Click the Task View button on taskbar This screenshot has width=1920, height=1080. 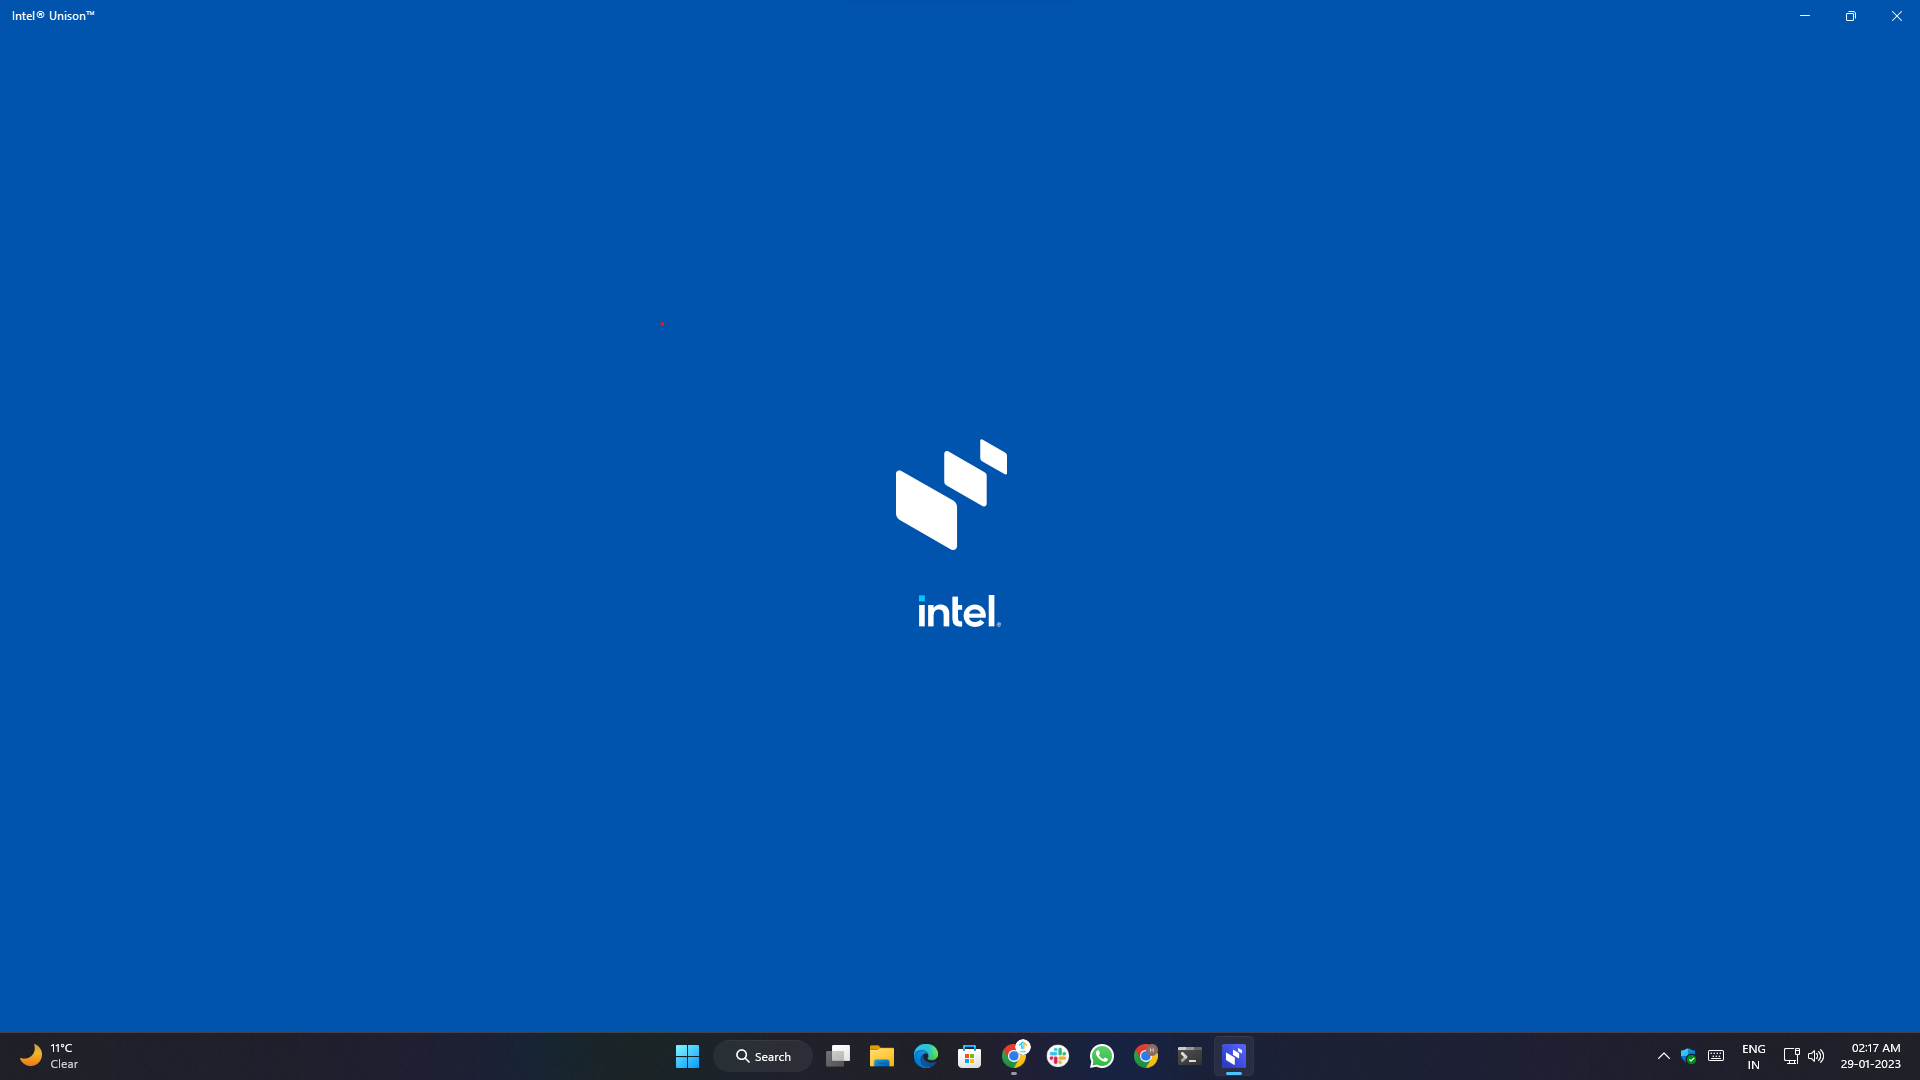[839, 1055]
